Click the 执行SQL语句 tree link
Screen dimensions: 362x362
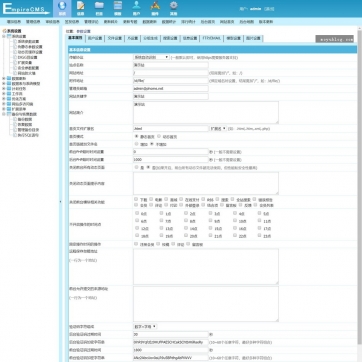coord(27,135)
